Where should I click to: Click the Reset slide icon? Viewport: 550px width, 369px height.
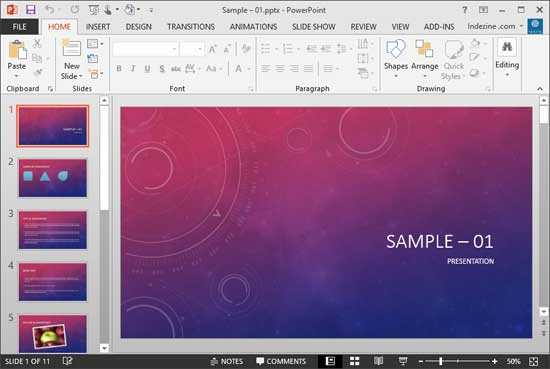[93, 59]
